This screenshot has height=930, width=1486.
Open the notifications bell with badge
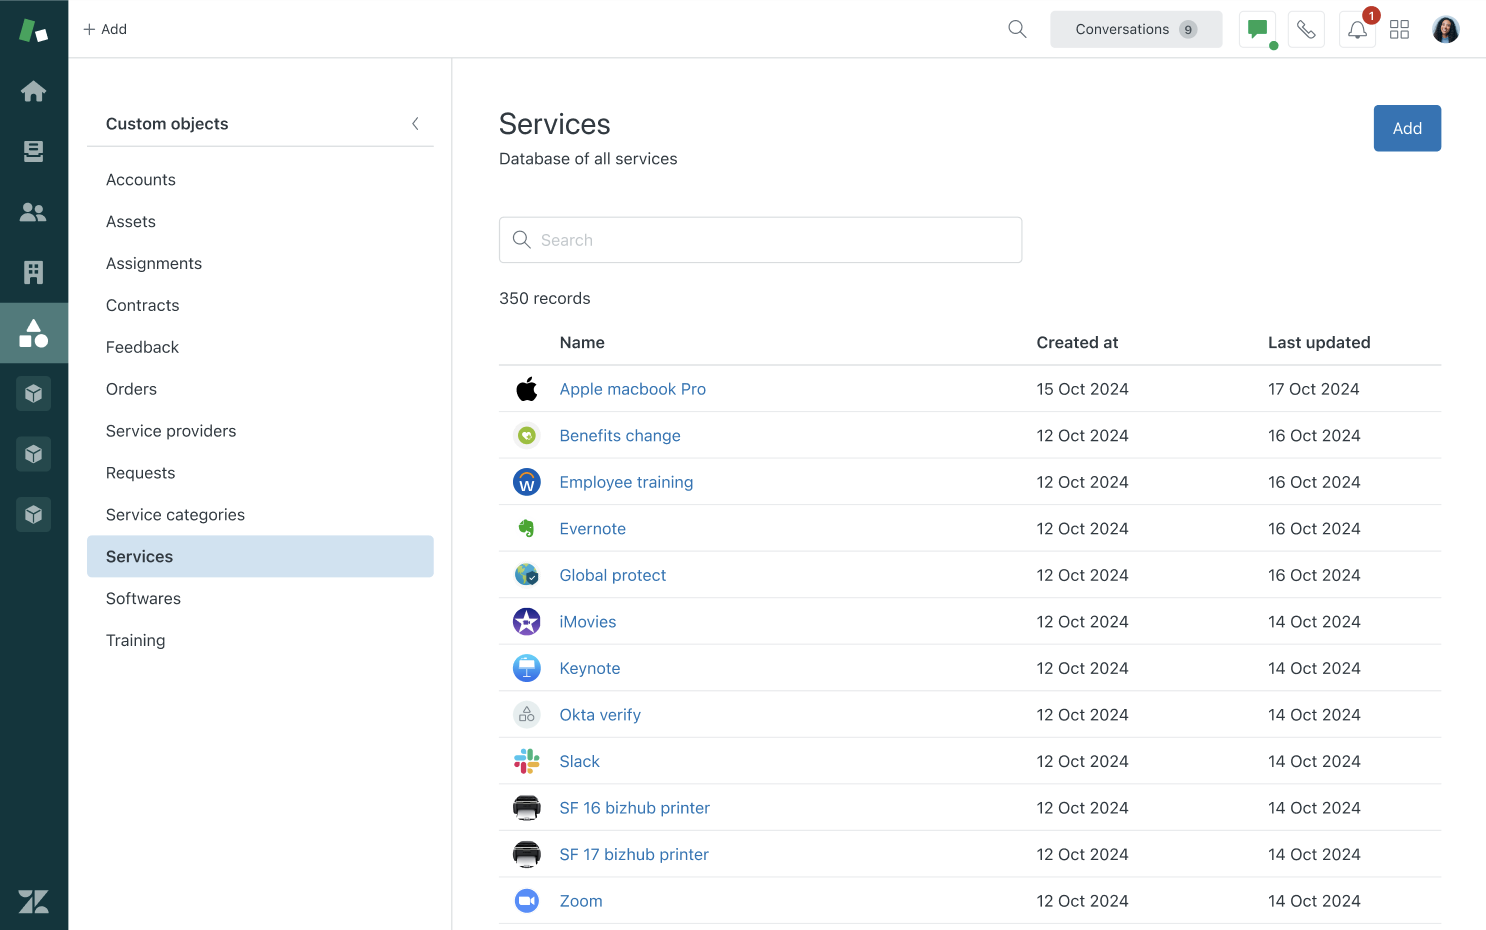[1356, 29]
